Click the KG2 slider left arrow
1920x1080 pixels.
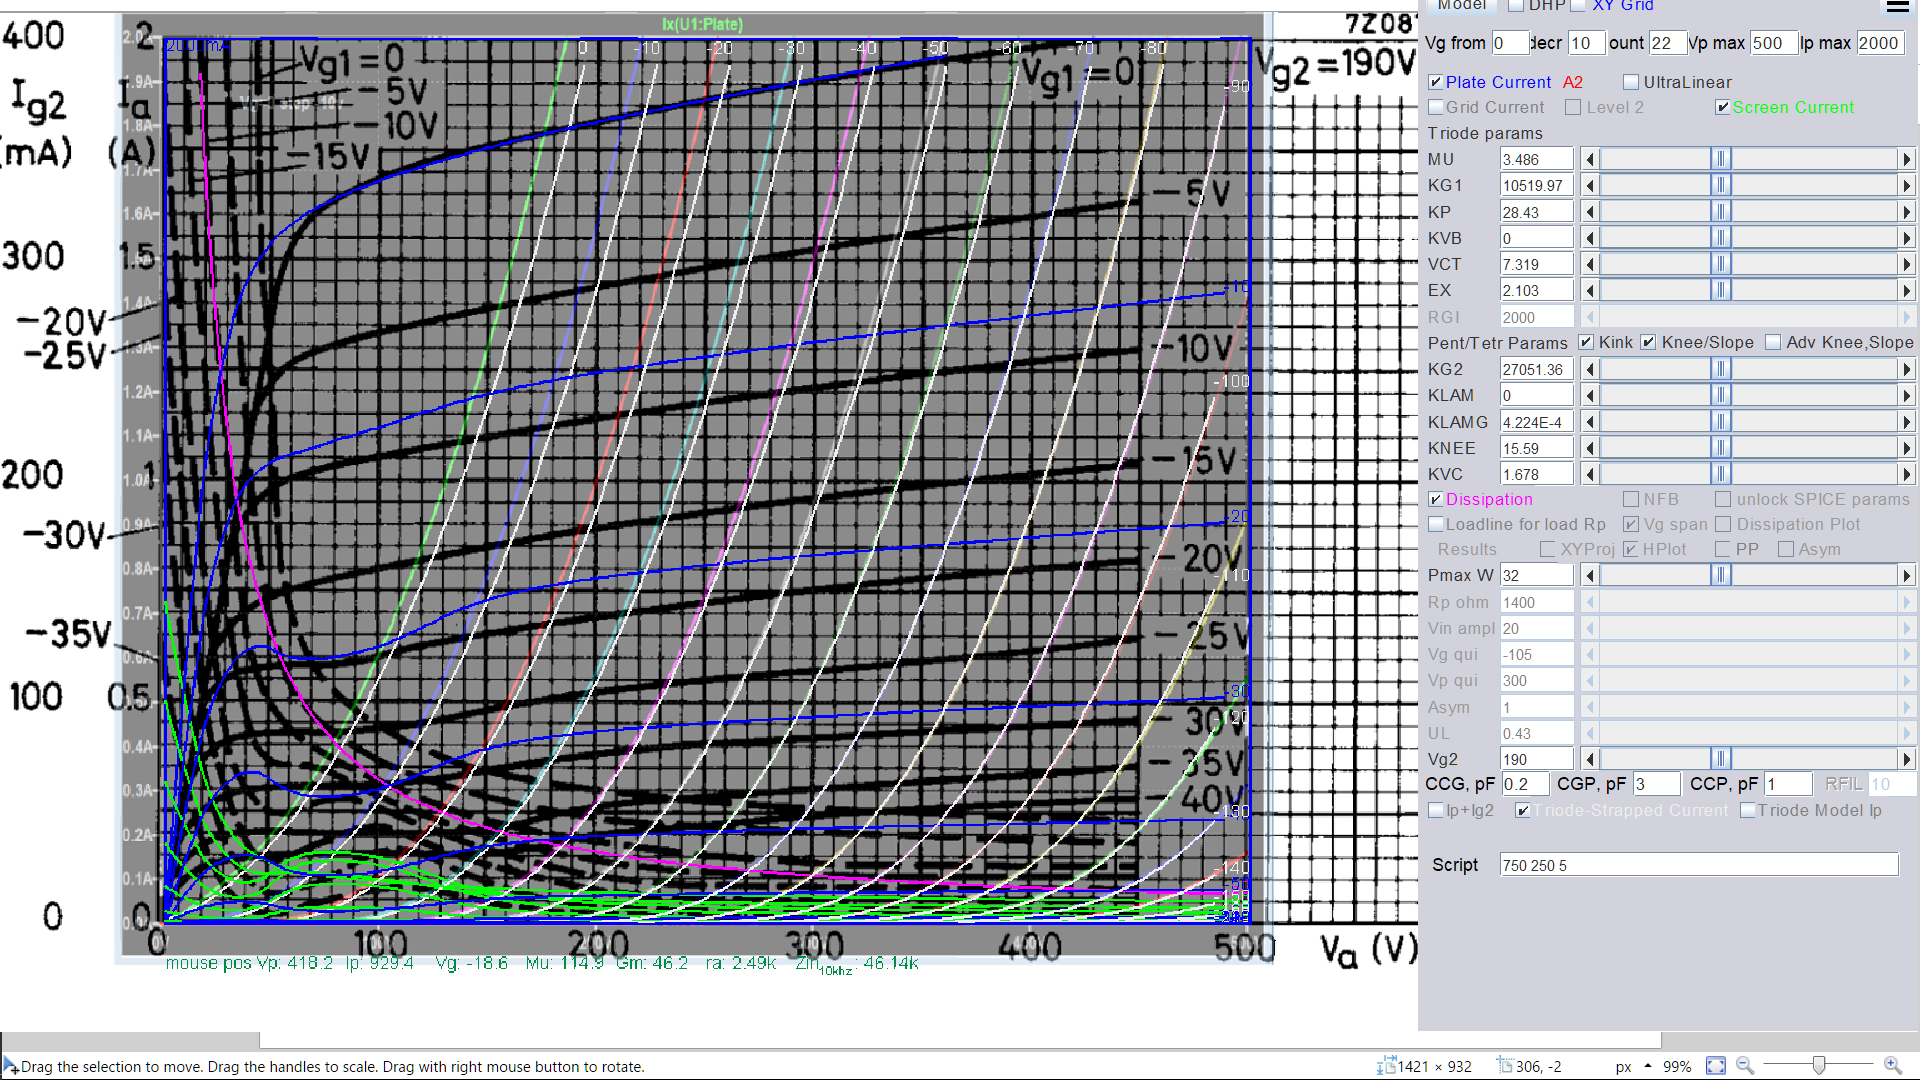coord(1590,369)
